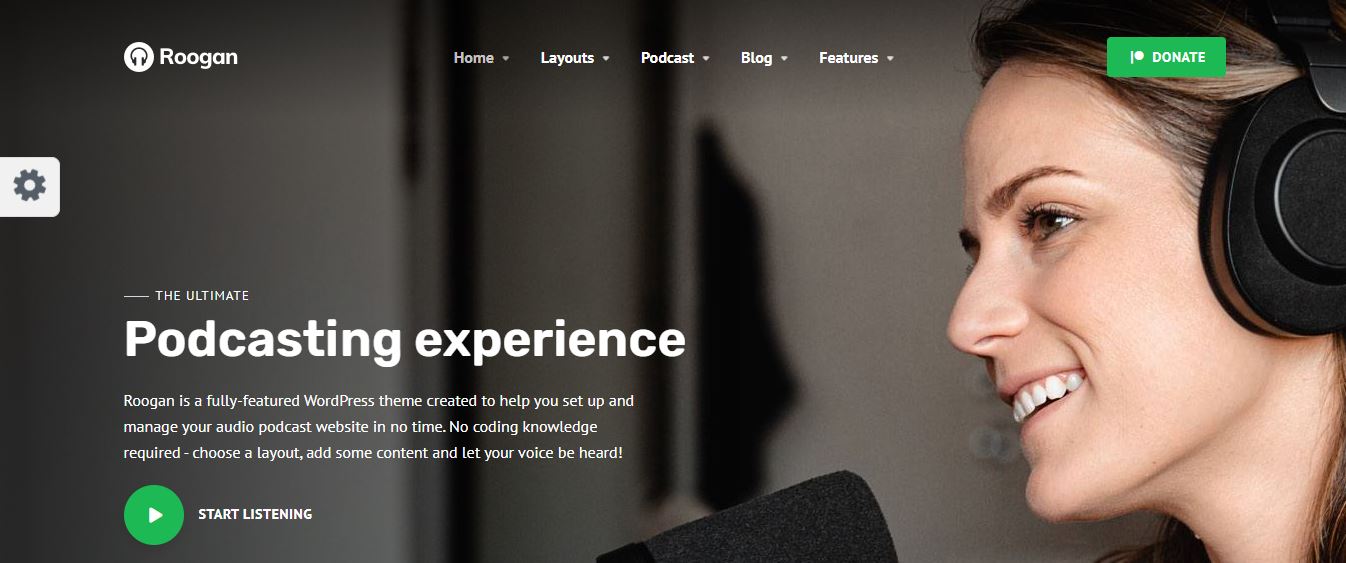This screenshot has height=563, width=1346.
Task: Expand the arrow next to Features
Action: click(890, 59)
